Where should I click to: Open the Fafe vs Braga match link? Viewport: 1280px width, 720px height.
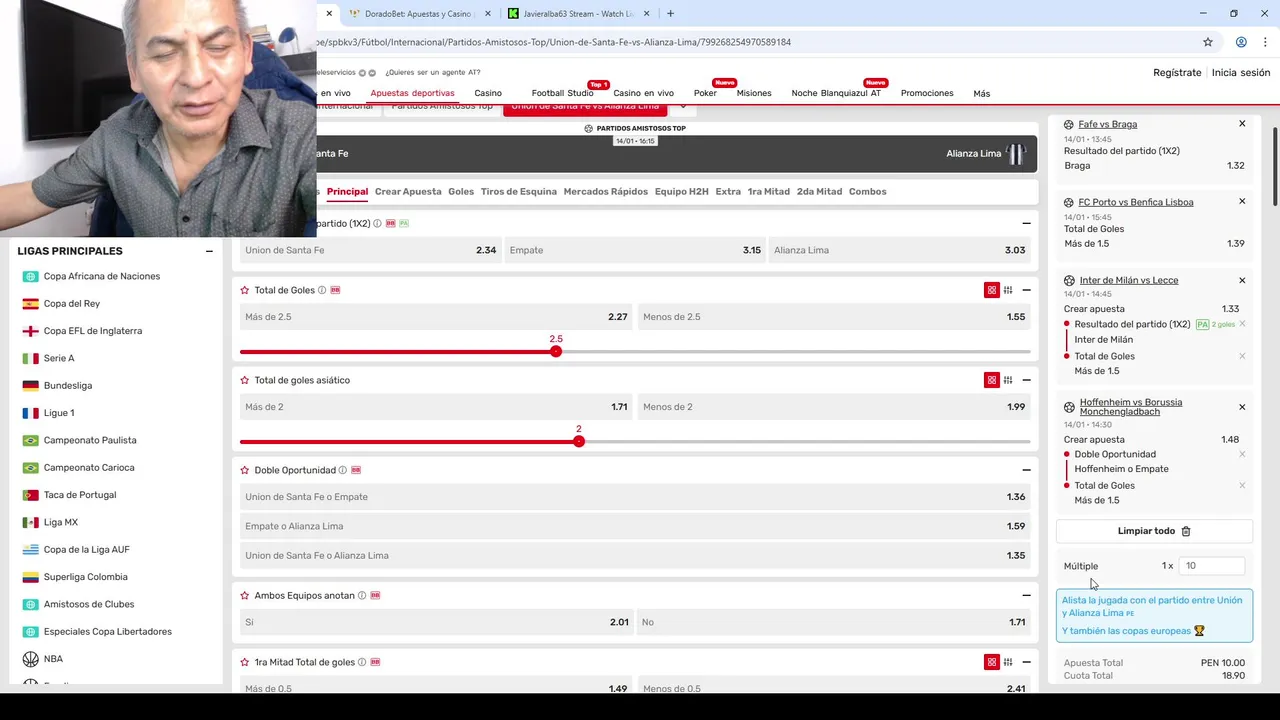1107,124
